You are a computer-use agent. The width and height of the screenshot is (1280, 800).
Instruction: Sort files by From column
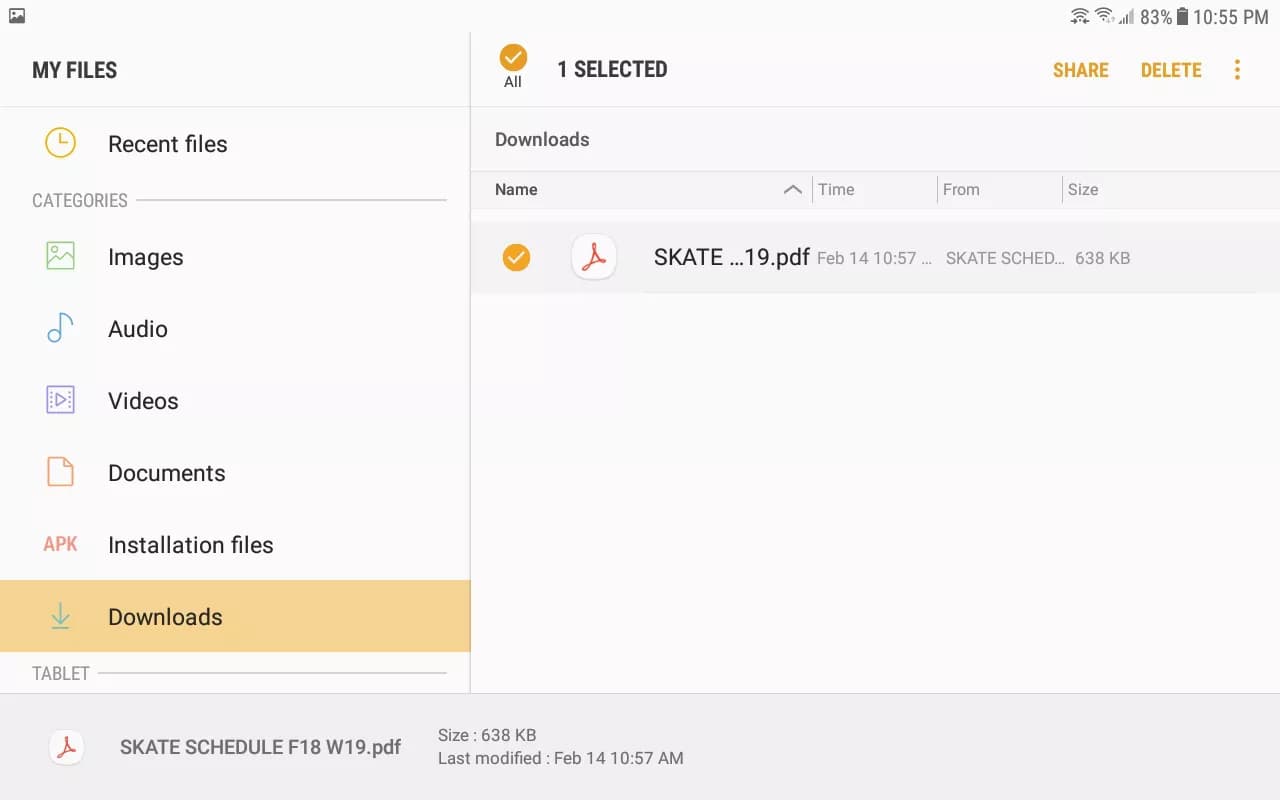click(x=961, y=189)
